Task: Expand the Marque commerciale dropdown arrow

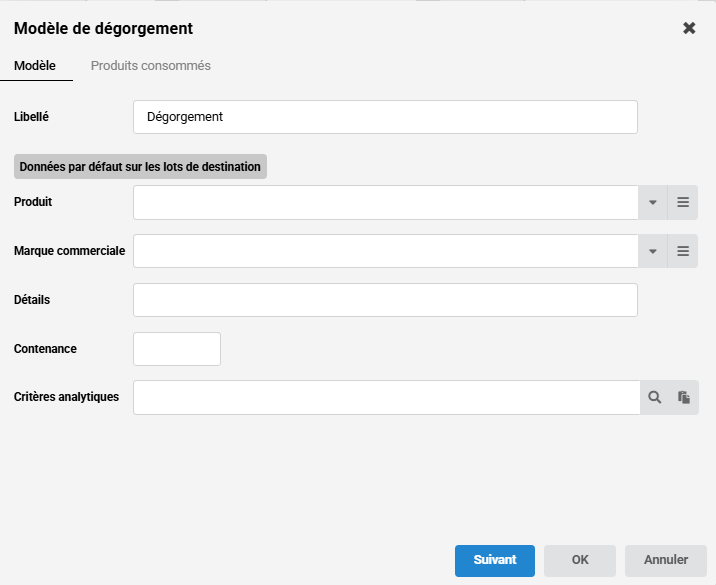Action: point(653,251)
